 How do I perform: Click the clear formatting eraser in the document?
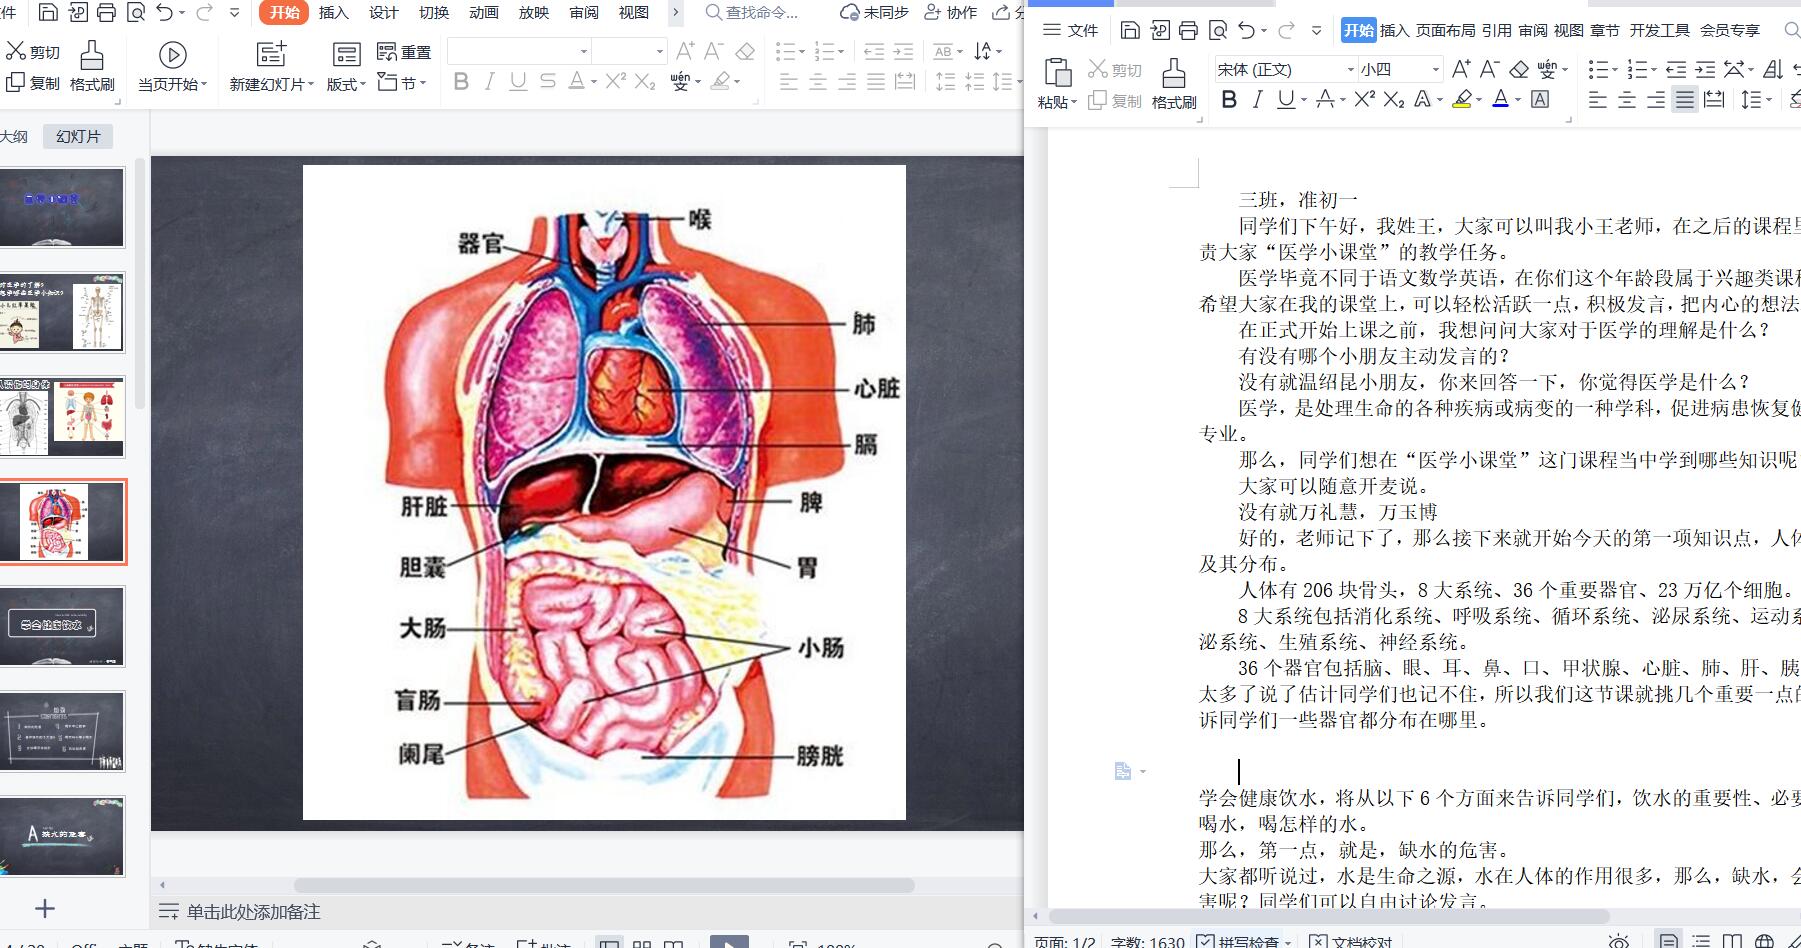(x=1519, y=68)
